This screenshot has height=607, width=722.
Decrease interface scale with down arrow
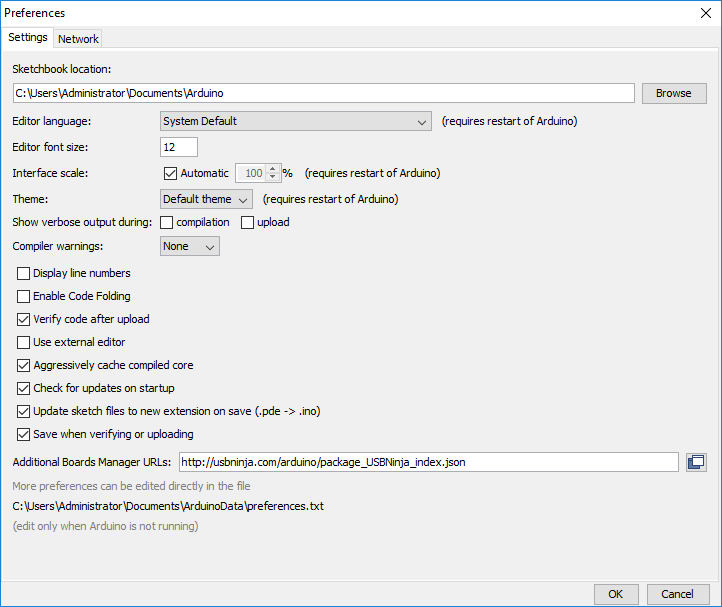click(273, 177)
